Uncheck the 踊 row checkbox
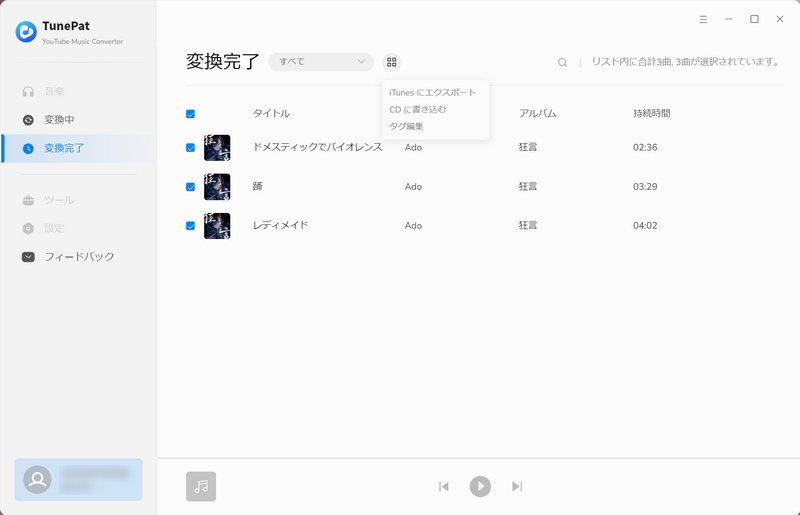 click(x=190, y=187)
